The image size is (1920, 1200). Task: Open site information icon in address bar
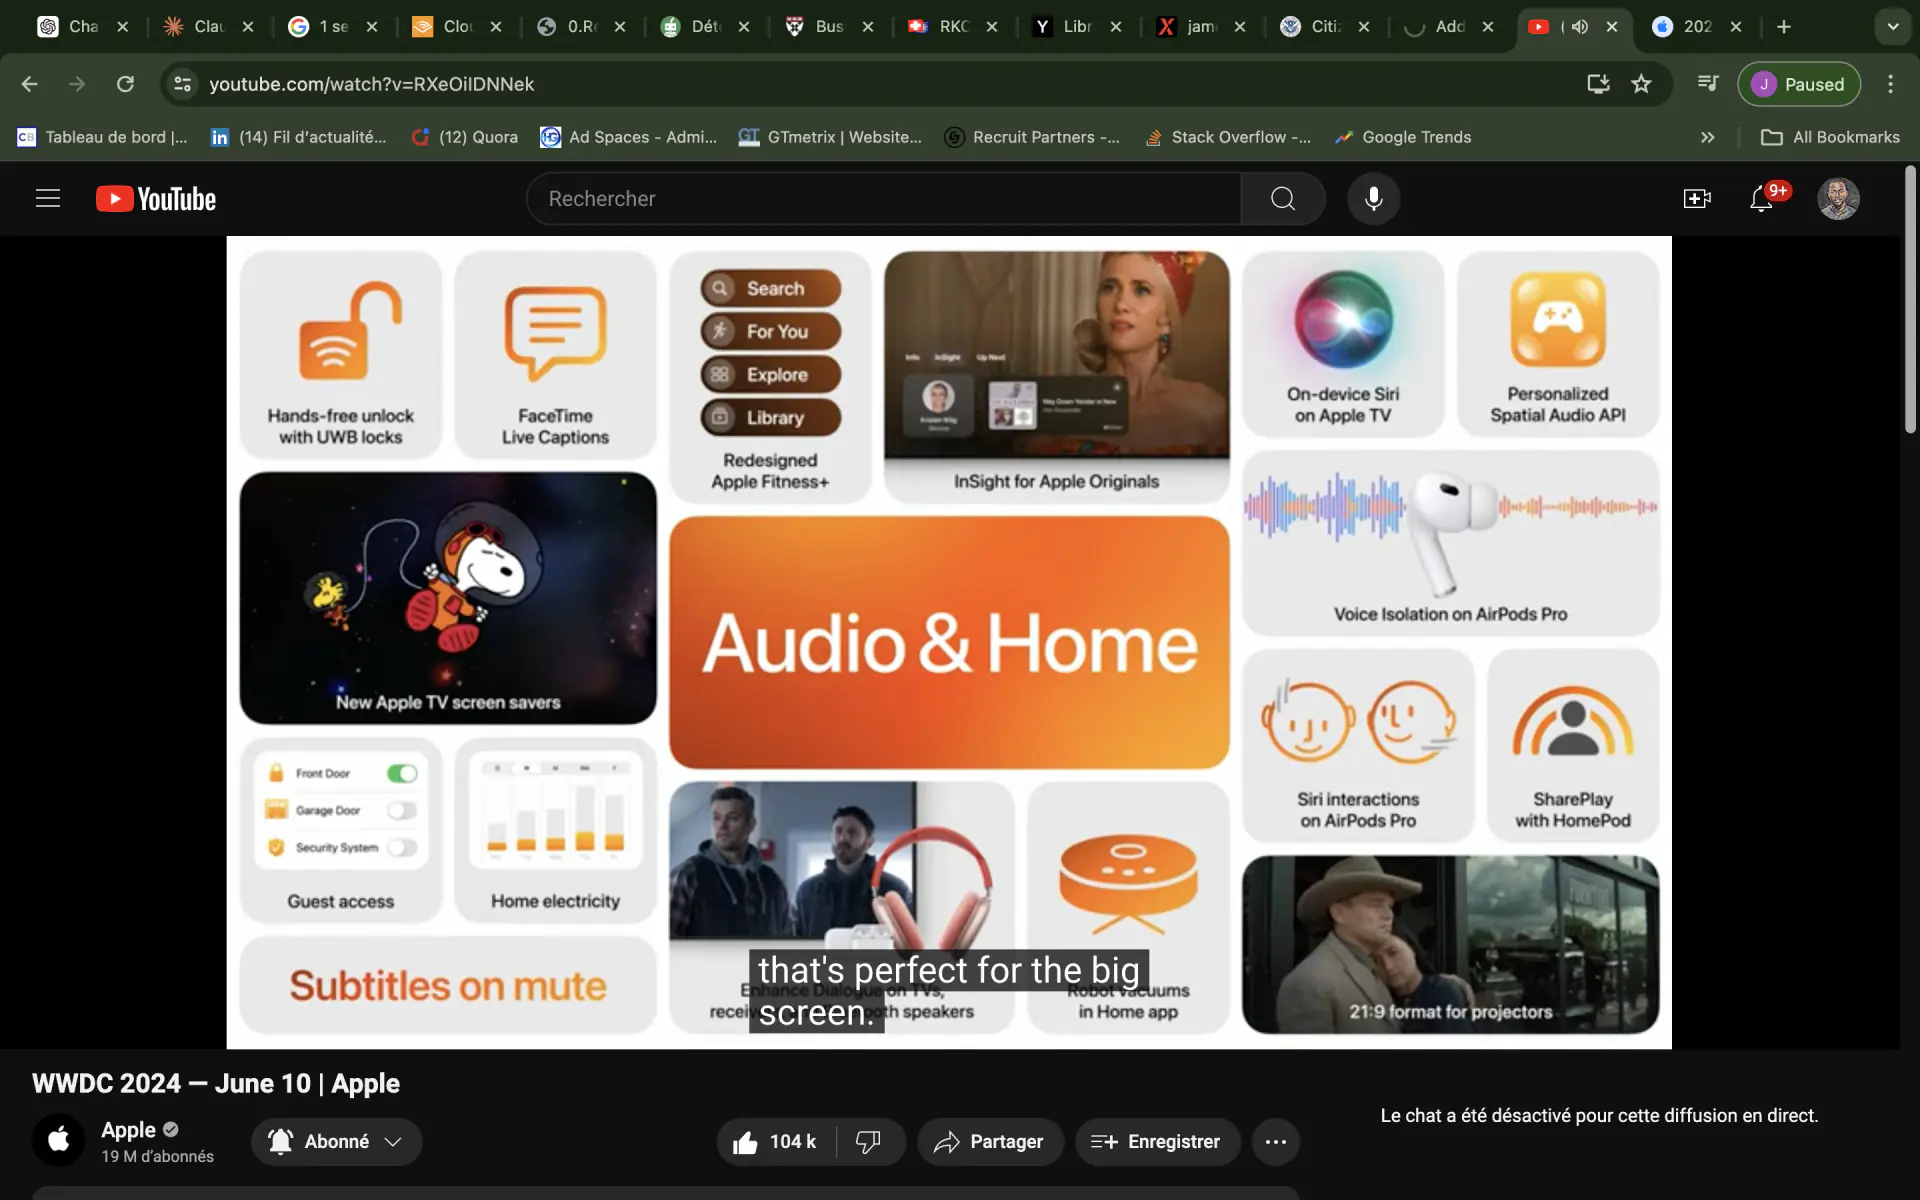(182, 84)
